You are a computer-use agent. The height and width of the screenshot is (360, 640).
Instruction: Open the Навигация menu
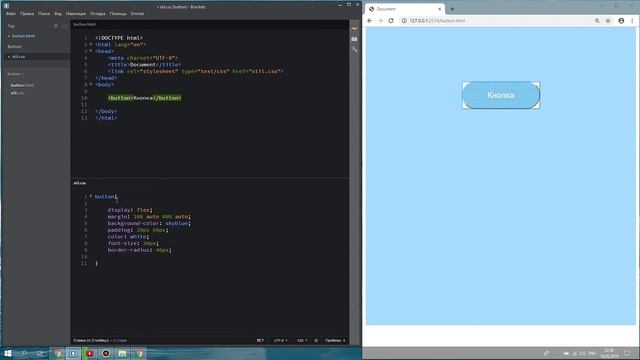pos(76,13)
